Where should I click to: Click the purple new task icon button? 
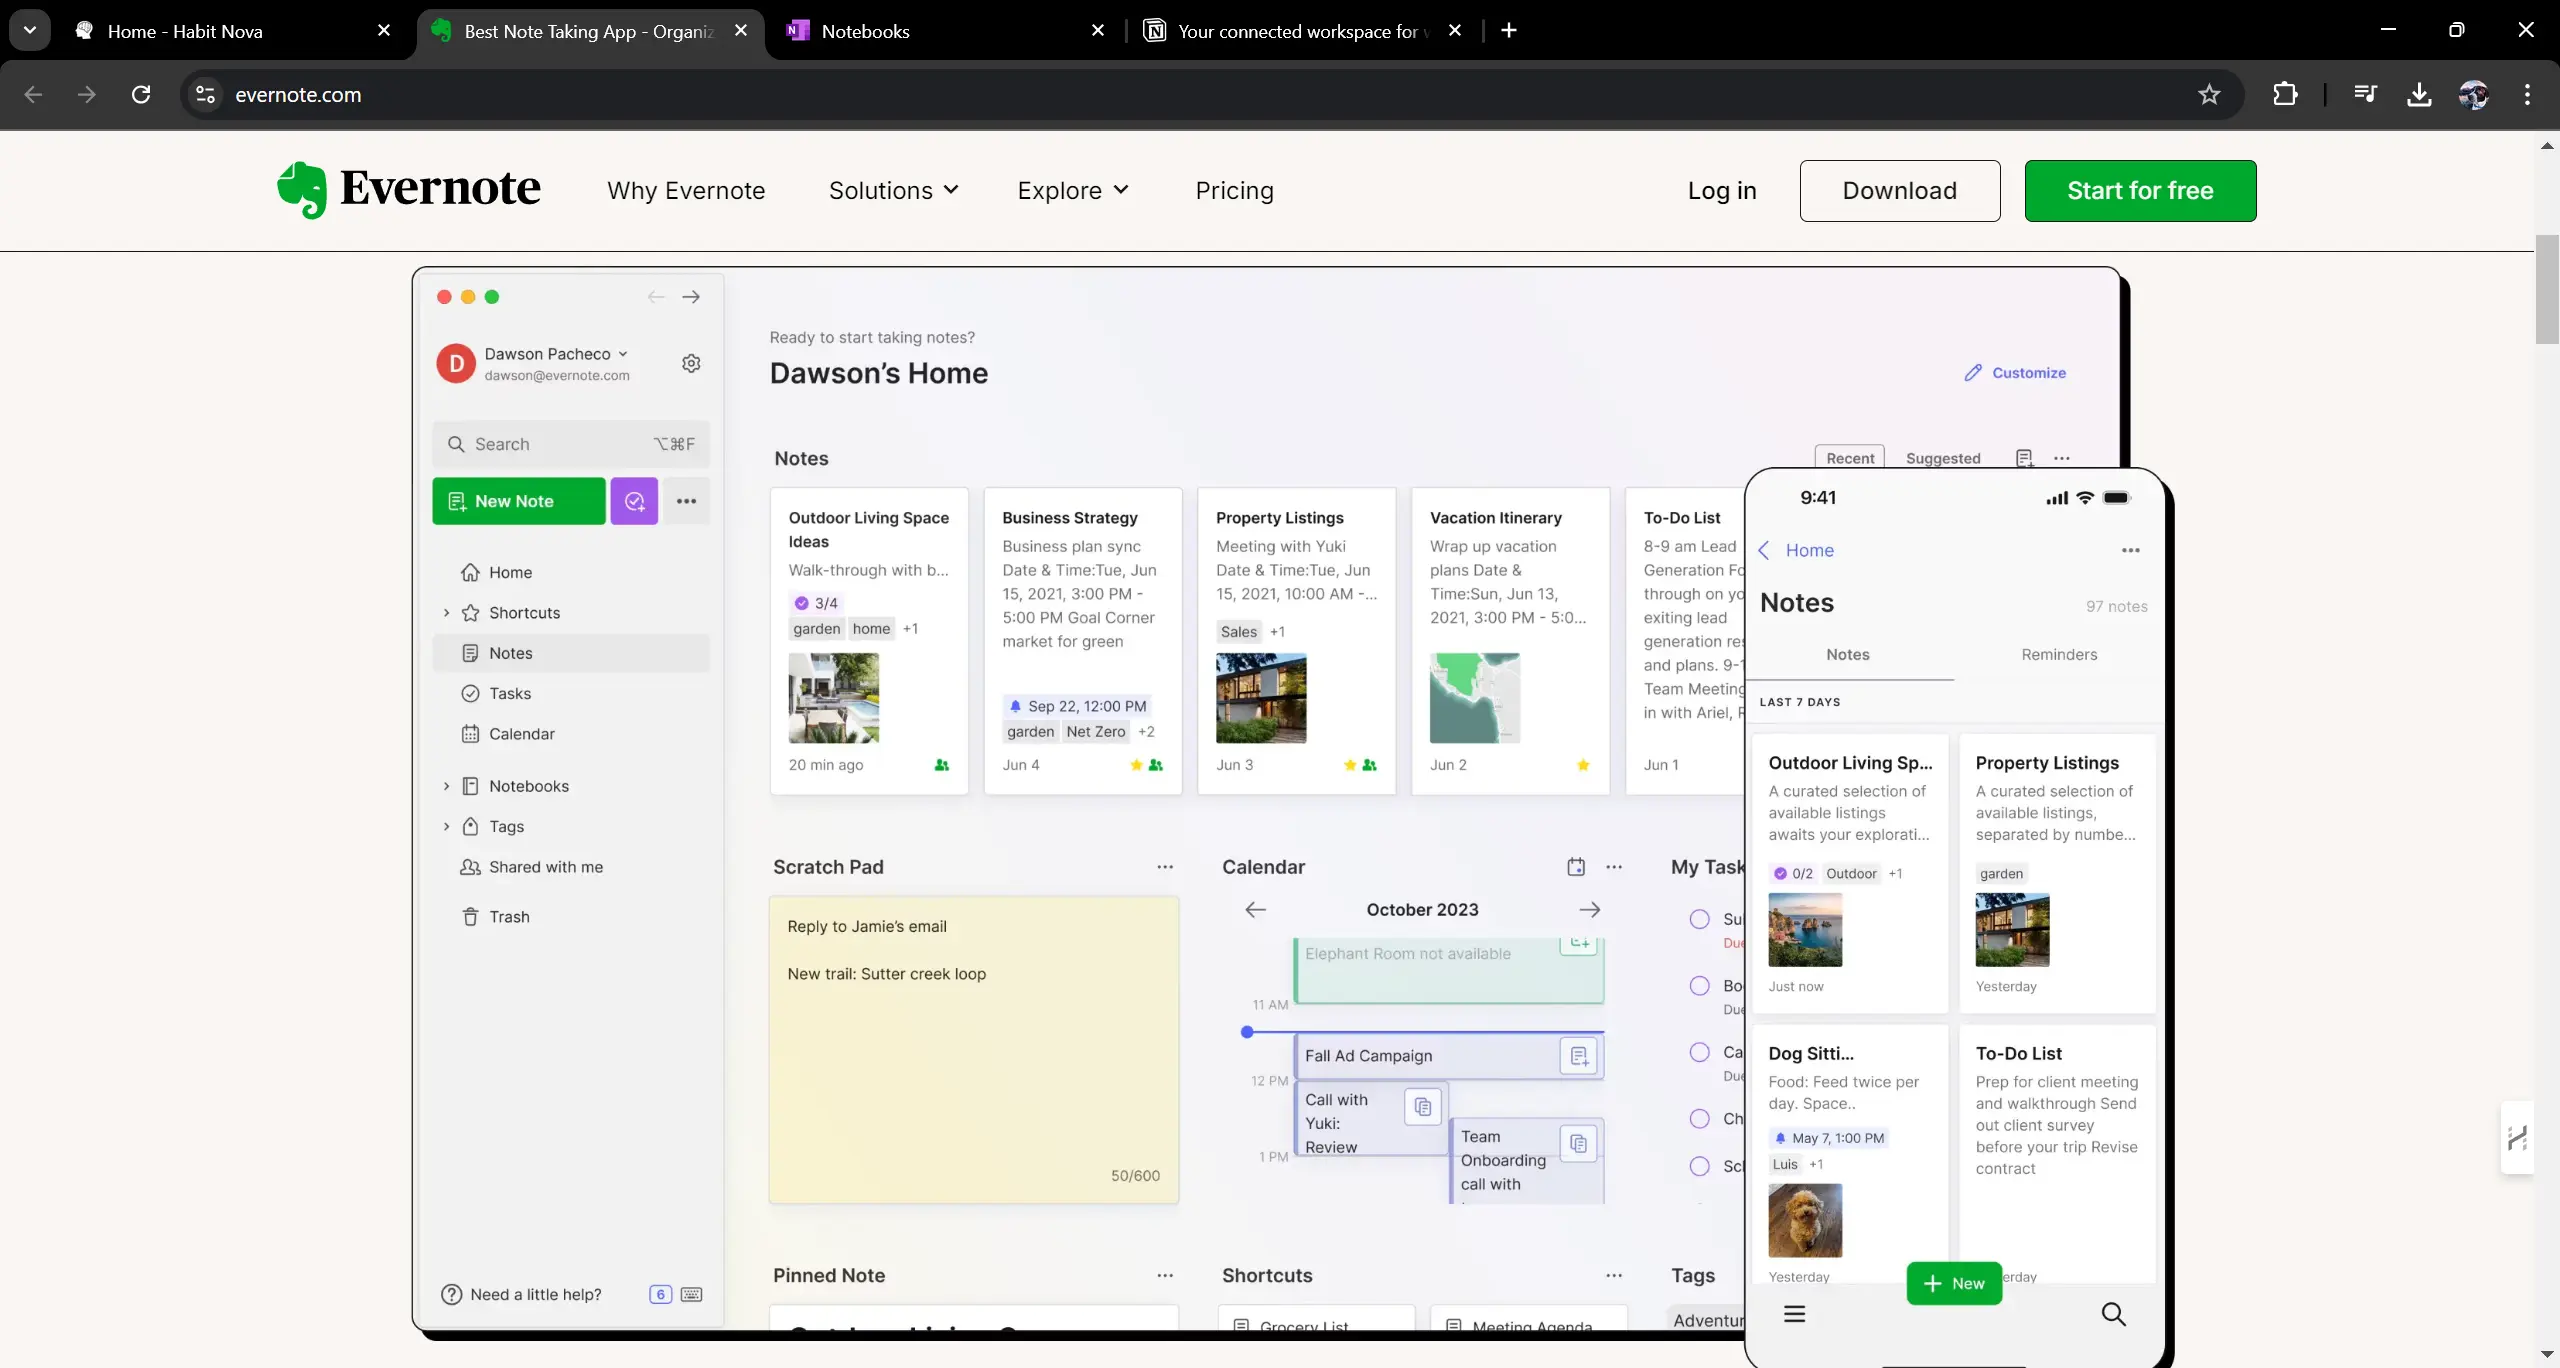coord(634,501)
